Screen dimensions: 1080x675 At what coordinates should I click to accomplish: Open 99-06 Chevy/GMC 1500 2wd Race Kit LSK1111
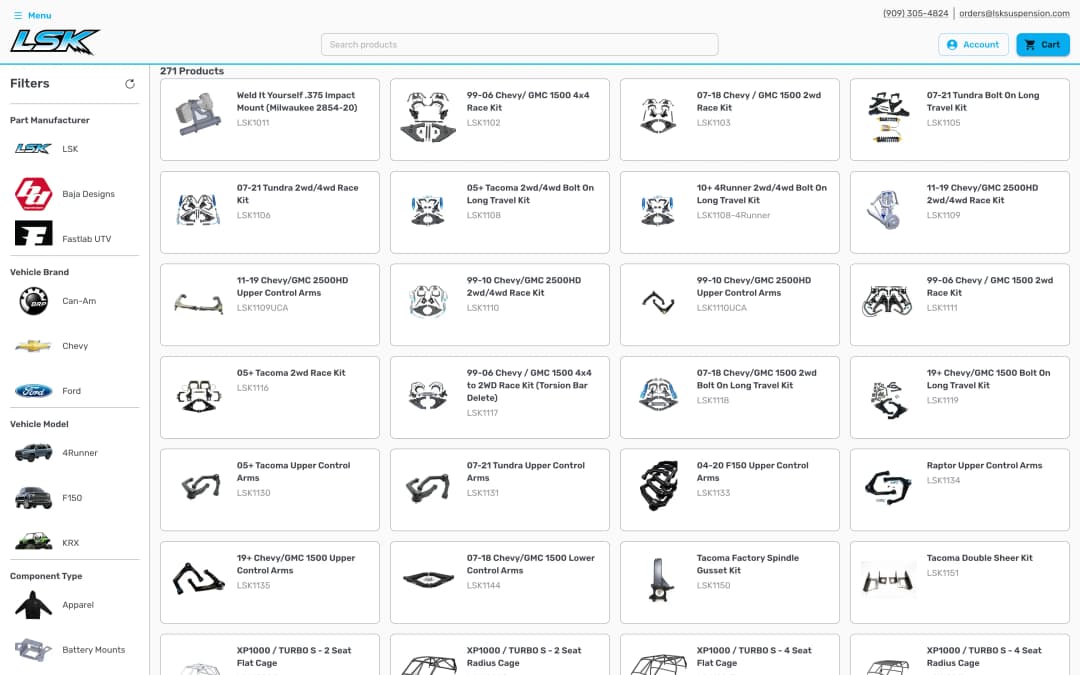(x=959, y=304)
